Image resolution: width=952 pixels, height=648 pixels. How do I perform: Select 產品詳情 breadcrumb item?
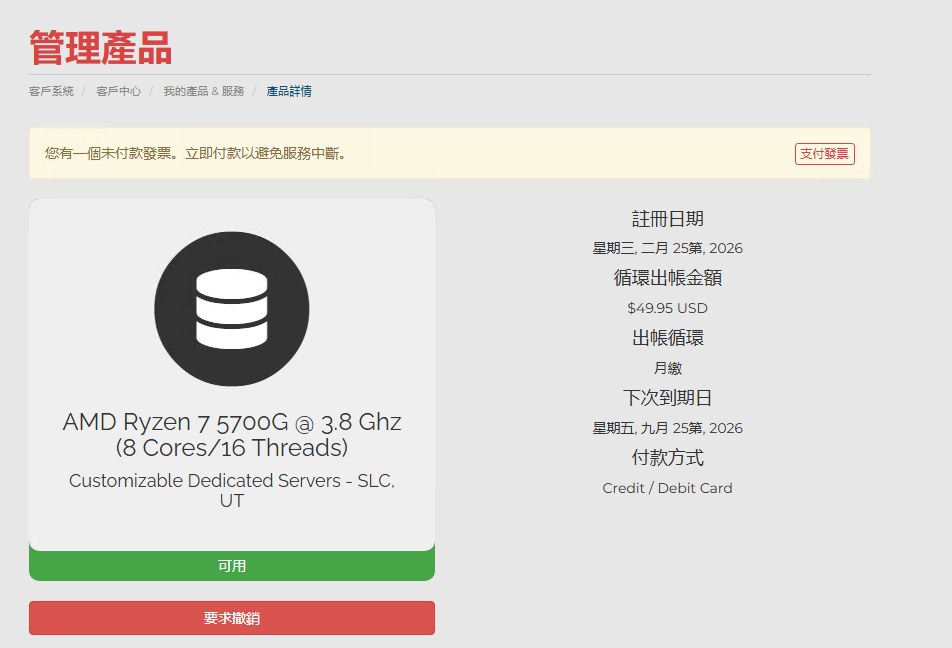tap(289, 91)
